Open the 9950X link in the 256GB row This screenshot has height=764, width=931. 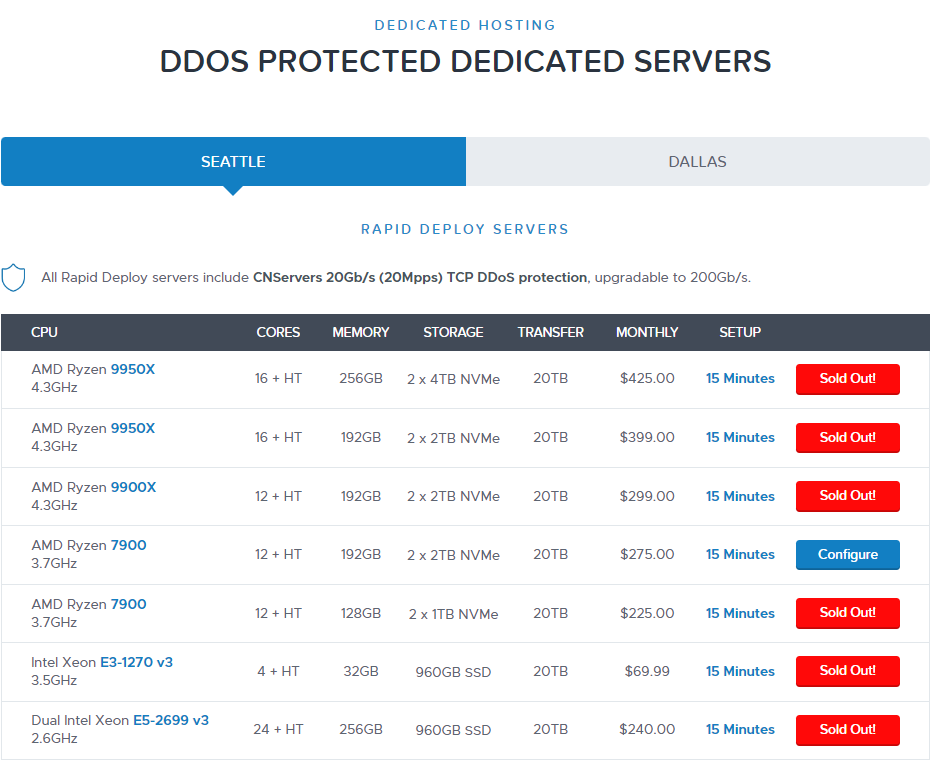(132, 369)
